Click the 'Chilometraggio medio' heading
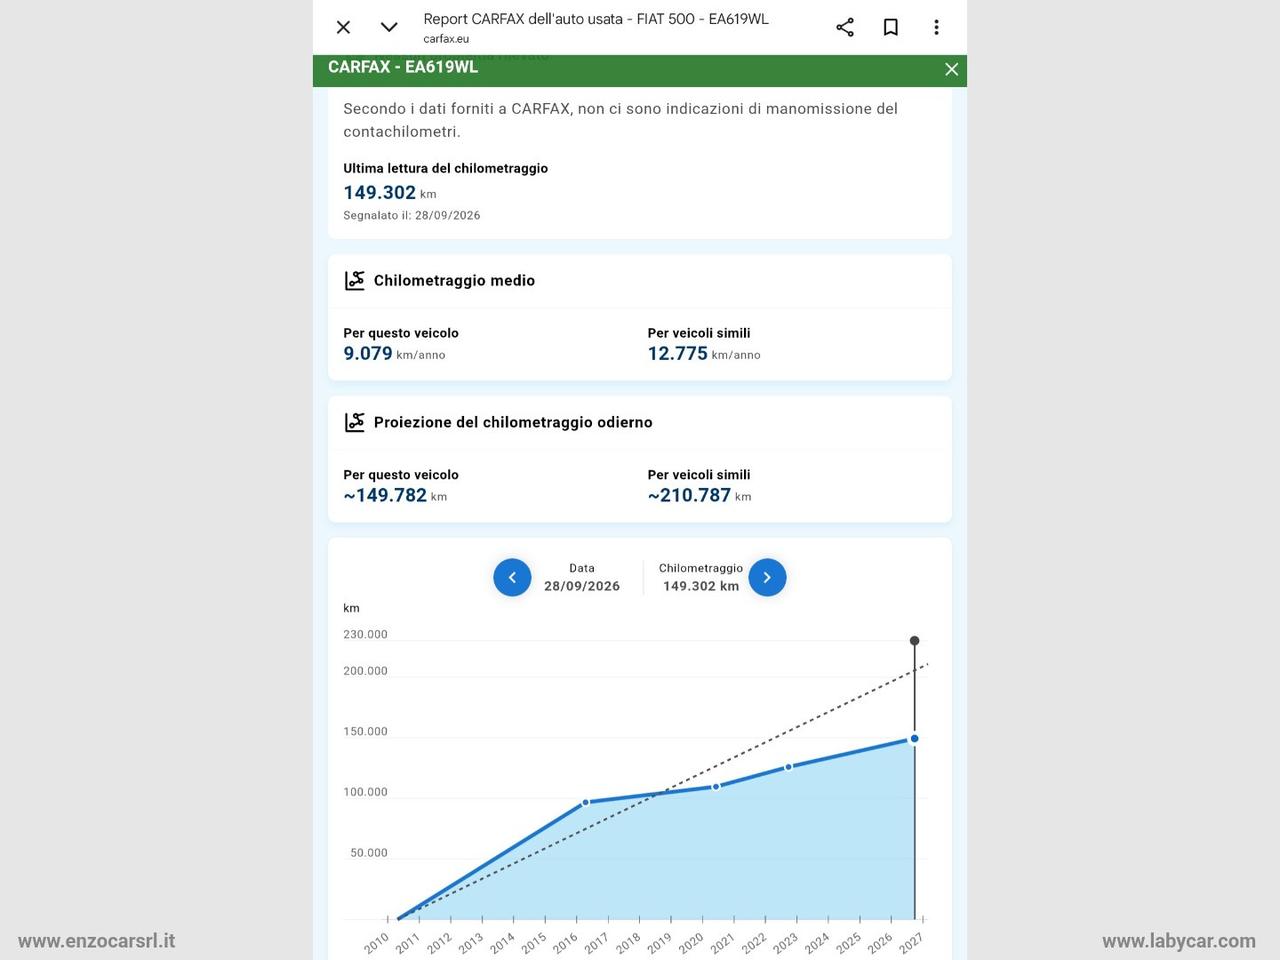This screenshot has height=960, width=1280. pos(454,281)
